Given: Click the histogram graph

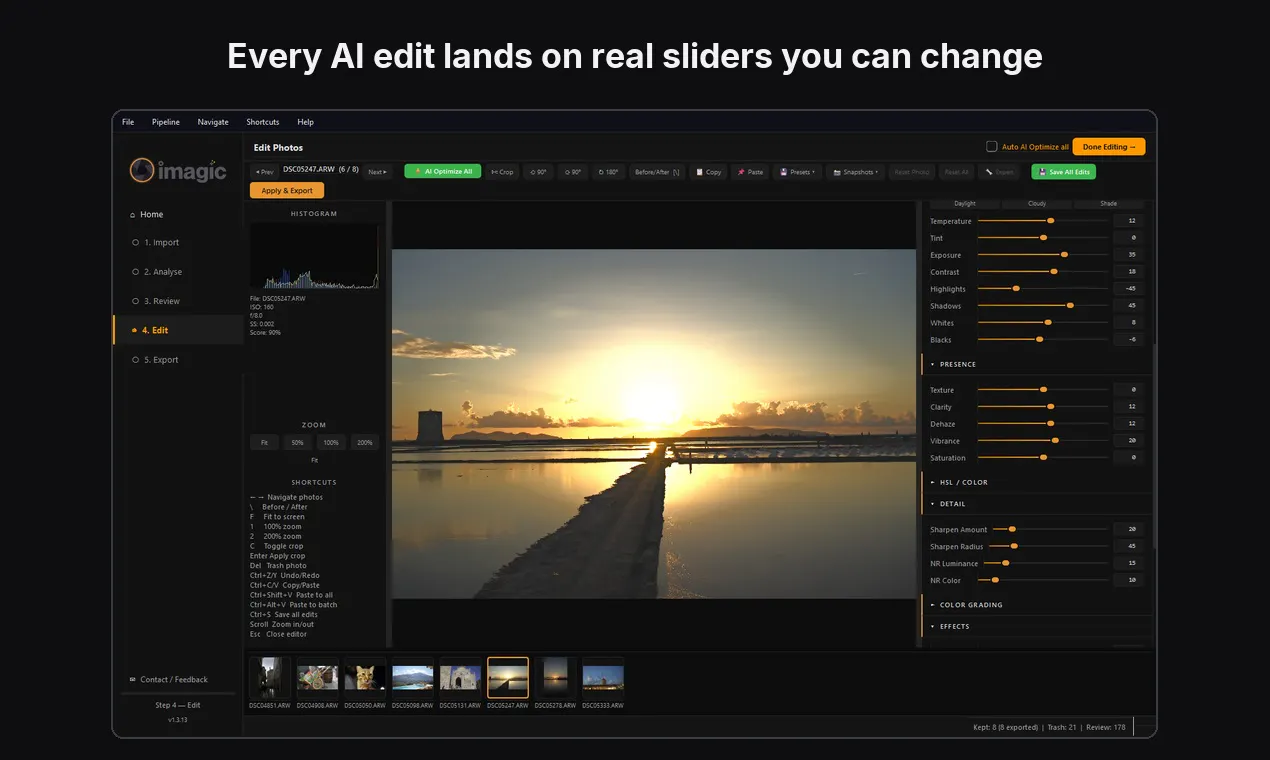Looking at the screenshot, I should point(314,256).
